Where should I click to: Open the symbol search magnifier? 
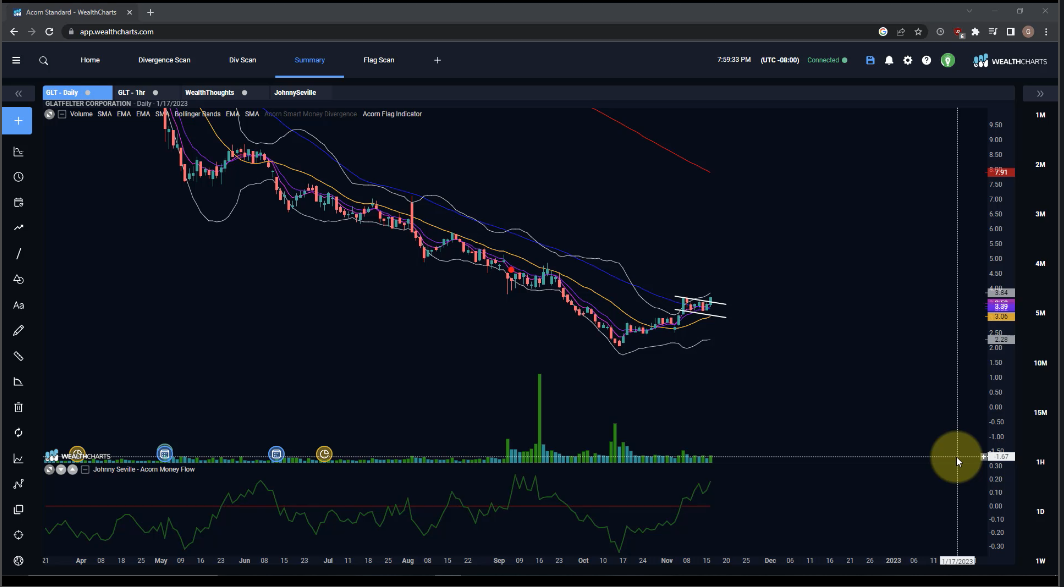coord(43,60)
